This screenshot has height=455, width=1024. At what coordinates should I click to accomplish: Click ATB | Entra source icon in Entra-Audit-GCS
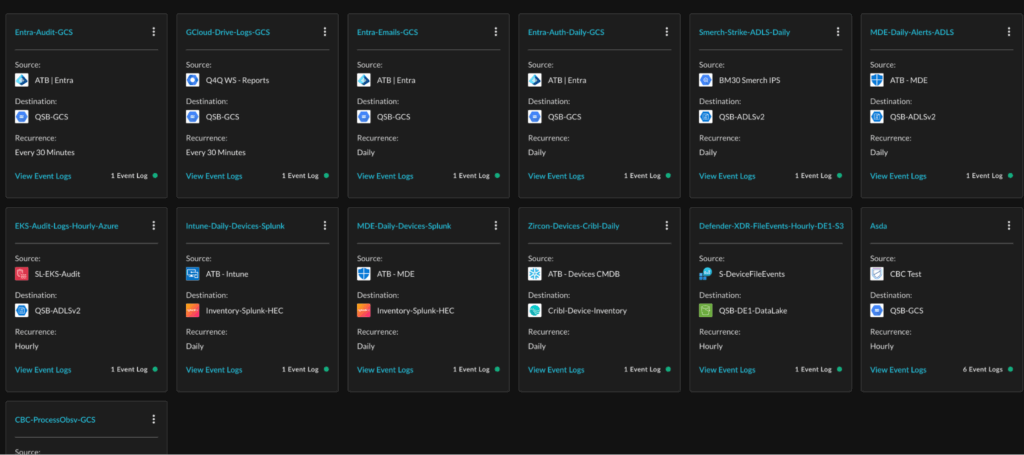(x=22, y=80)
